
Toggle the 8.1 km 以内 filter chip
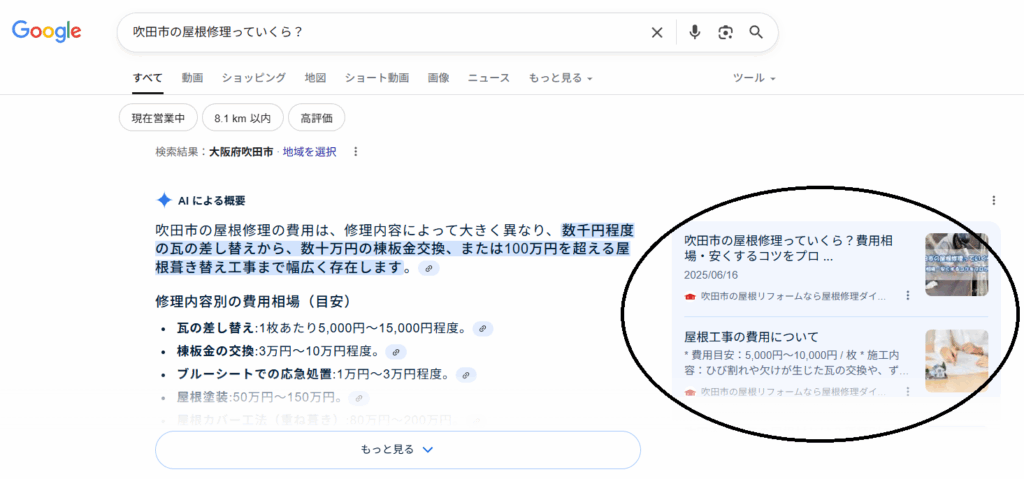coord(242,118)
